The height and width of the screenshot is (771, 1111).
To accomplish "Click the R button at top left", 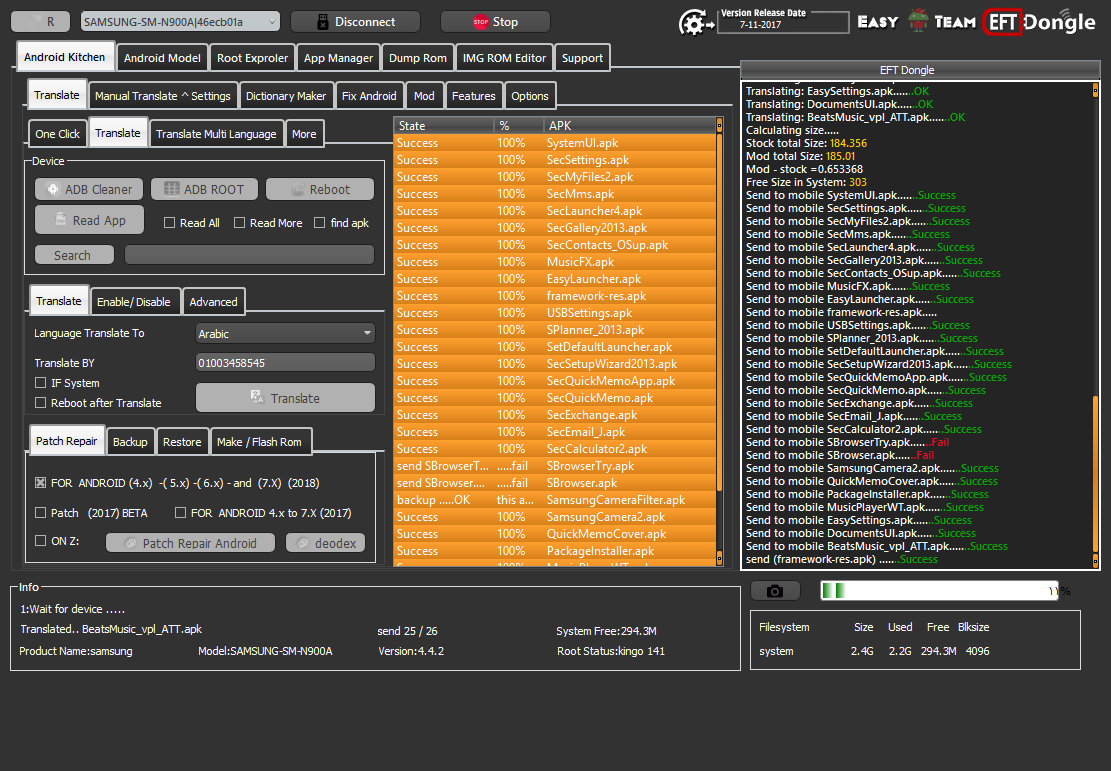I will coord(40,22).
